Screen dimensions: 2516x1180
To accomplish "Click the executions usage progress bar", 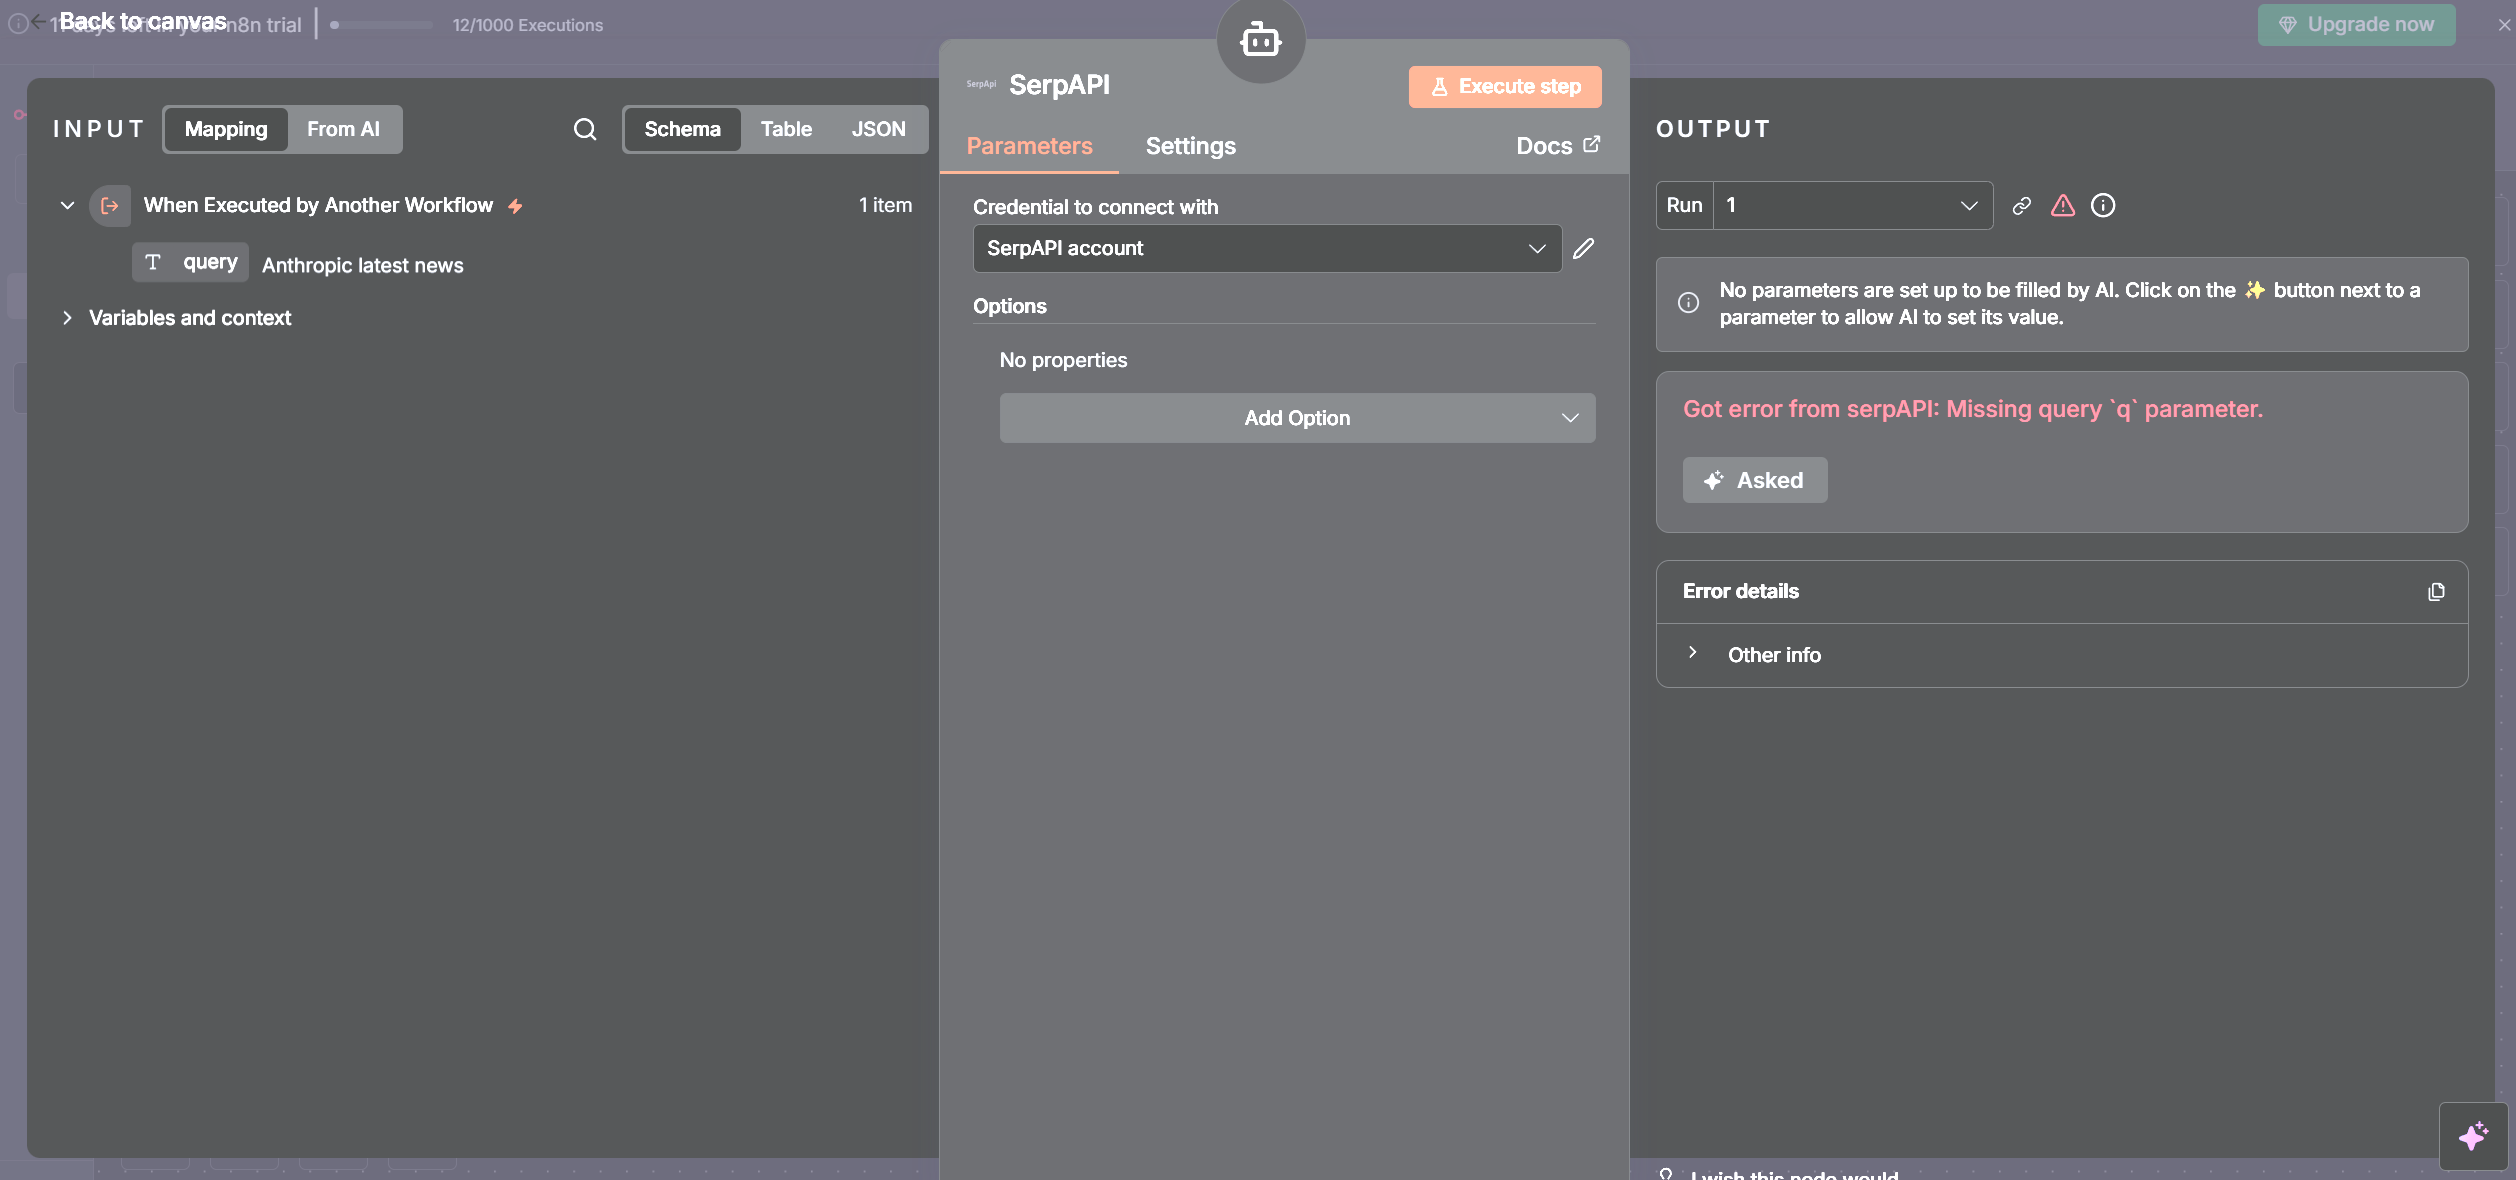I will (381, 25).
